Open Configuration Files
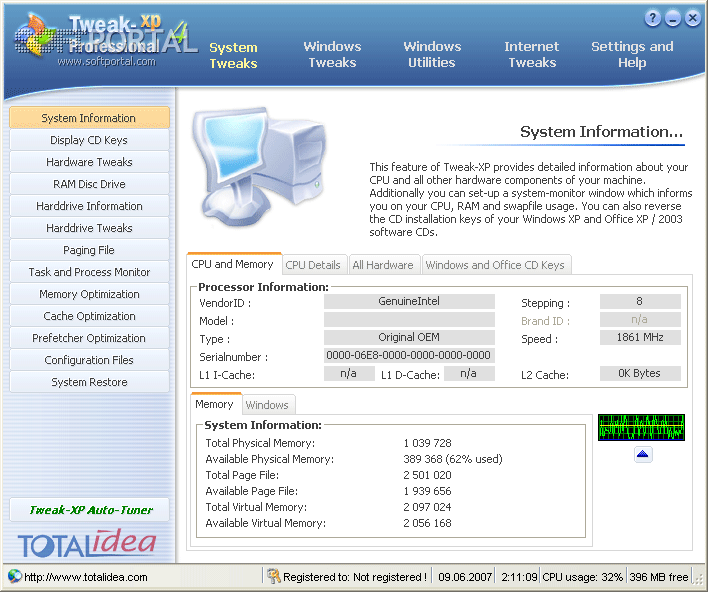Image resolution: width=708 pixels, height=592 pixels. click(x=89, y=360)
